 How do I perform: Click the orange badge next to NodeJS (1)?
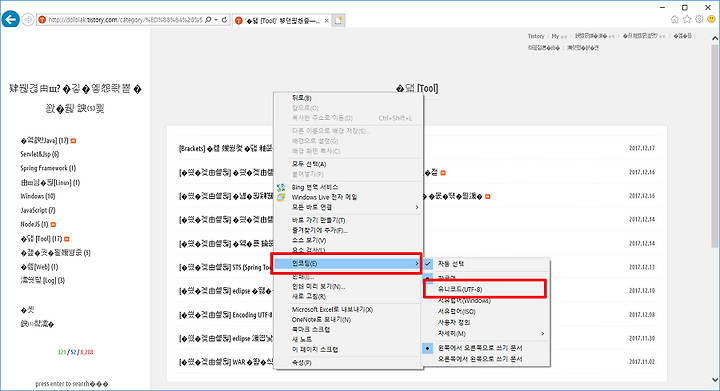pos(53,224)
